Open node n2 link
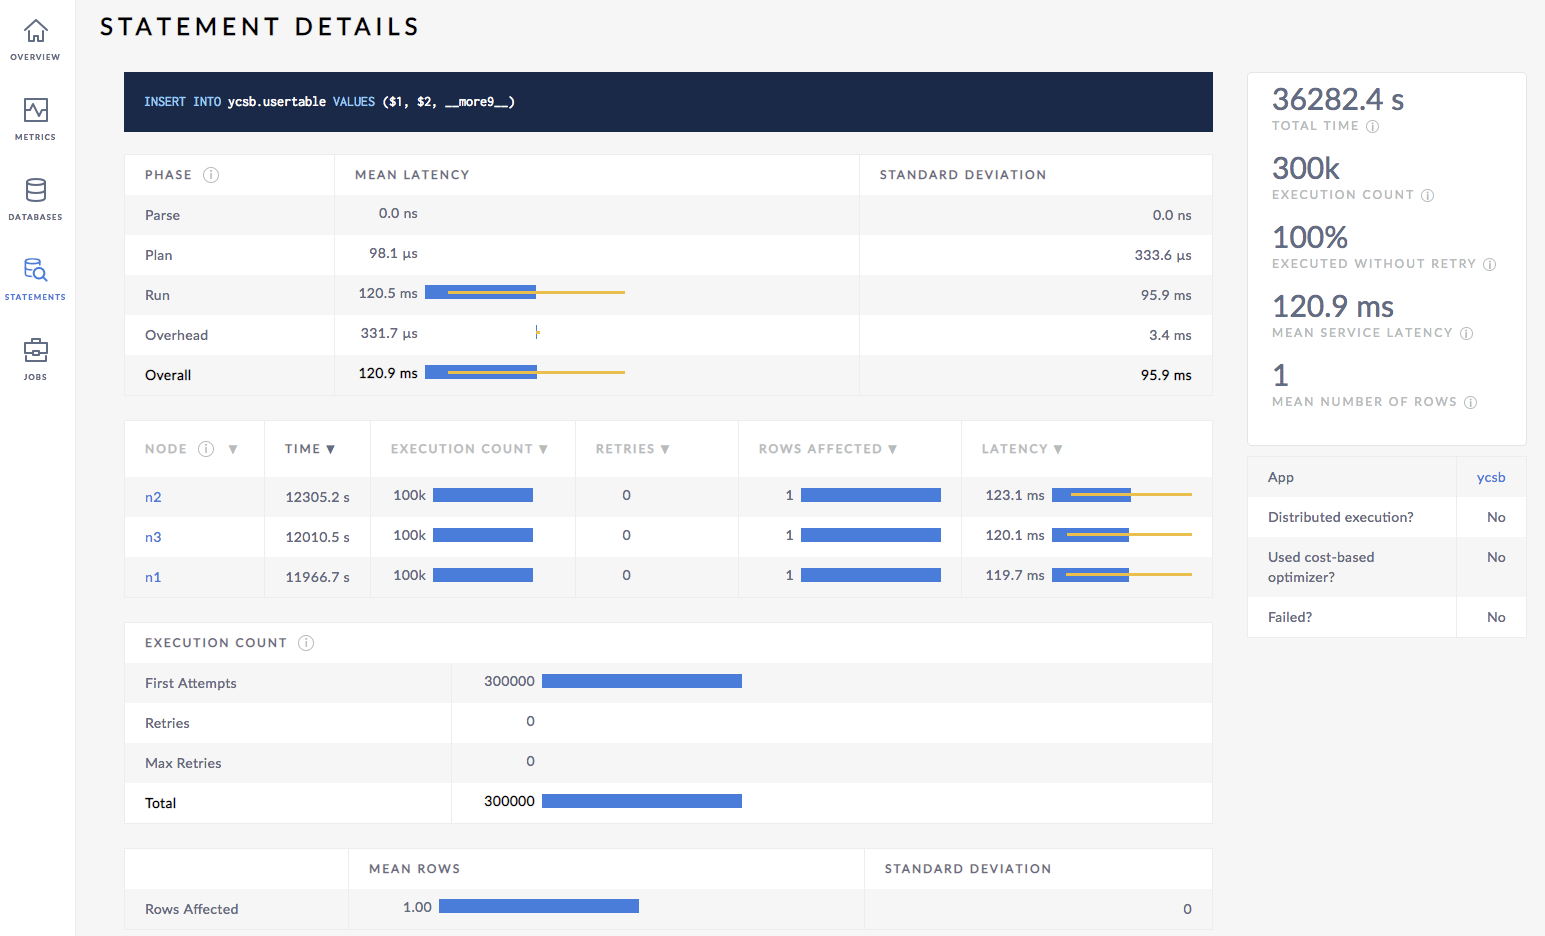Image resolution: width=1545 pixels, height=936 pixels. point(153,497)
